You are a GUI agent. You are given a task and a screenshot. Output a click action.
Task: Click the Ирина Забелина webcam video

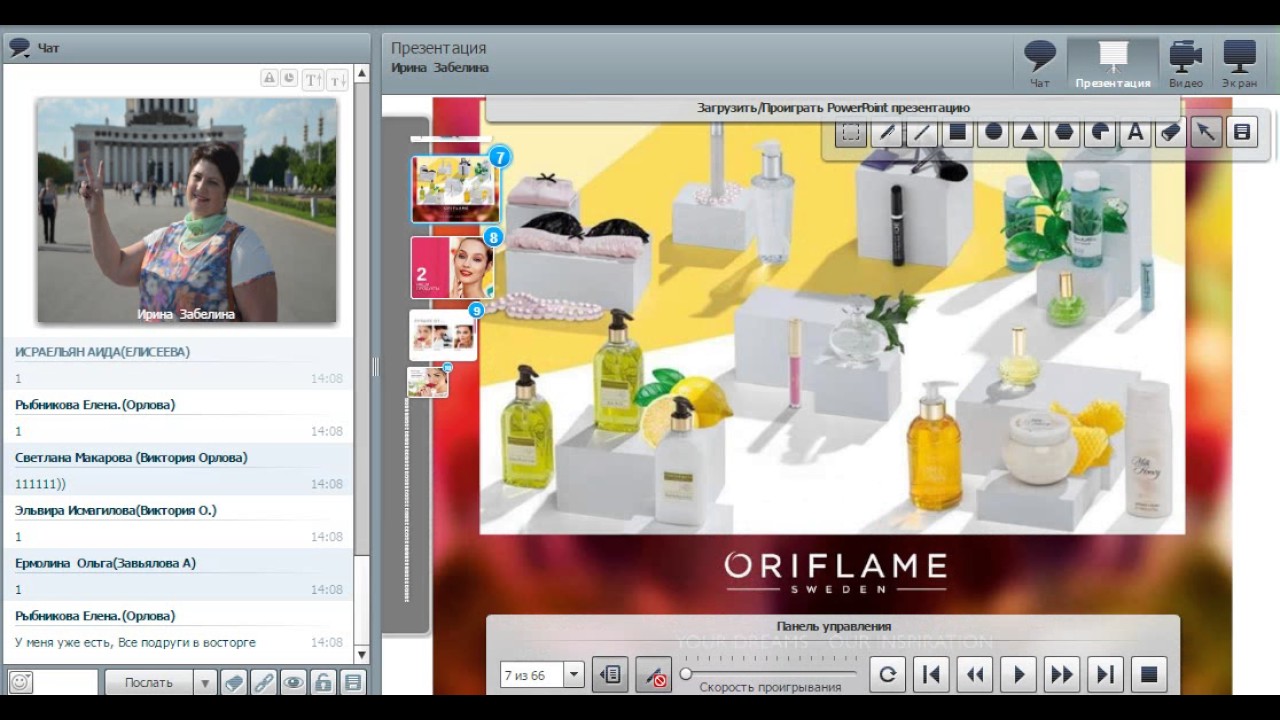click(x=186, y=210)
